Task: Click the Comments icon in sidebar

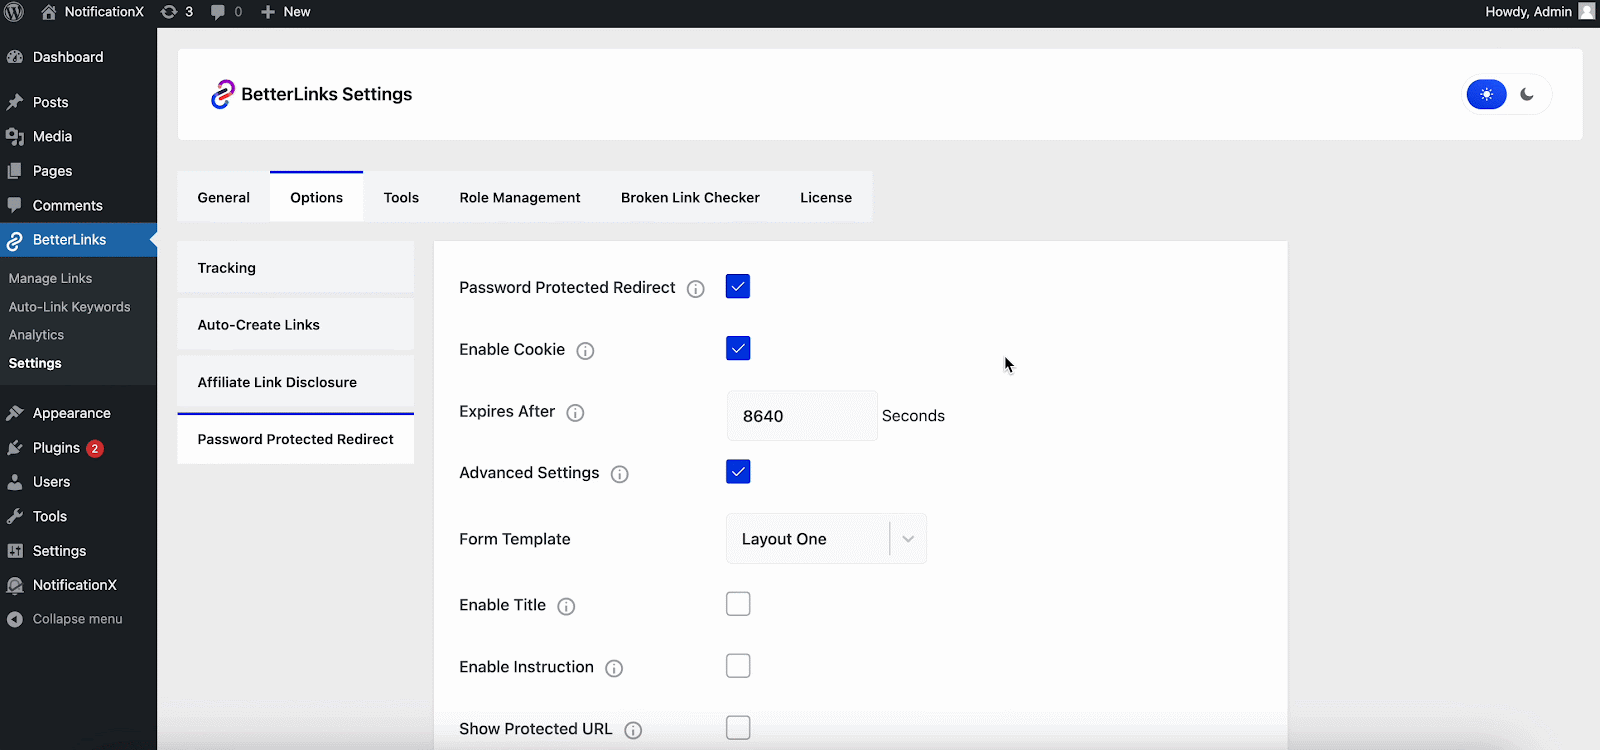Action: point(15,205)
